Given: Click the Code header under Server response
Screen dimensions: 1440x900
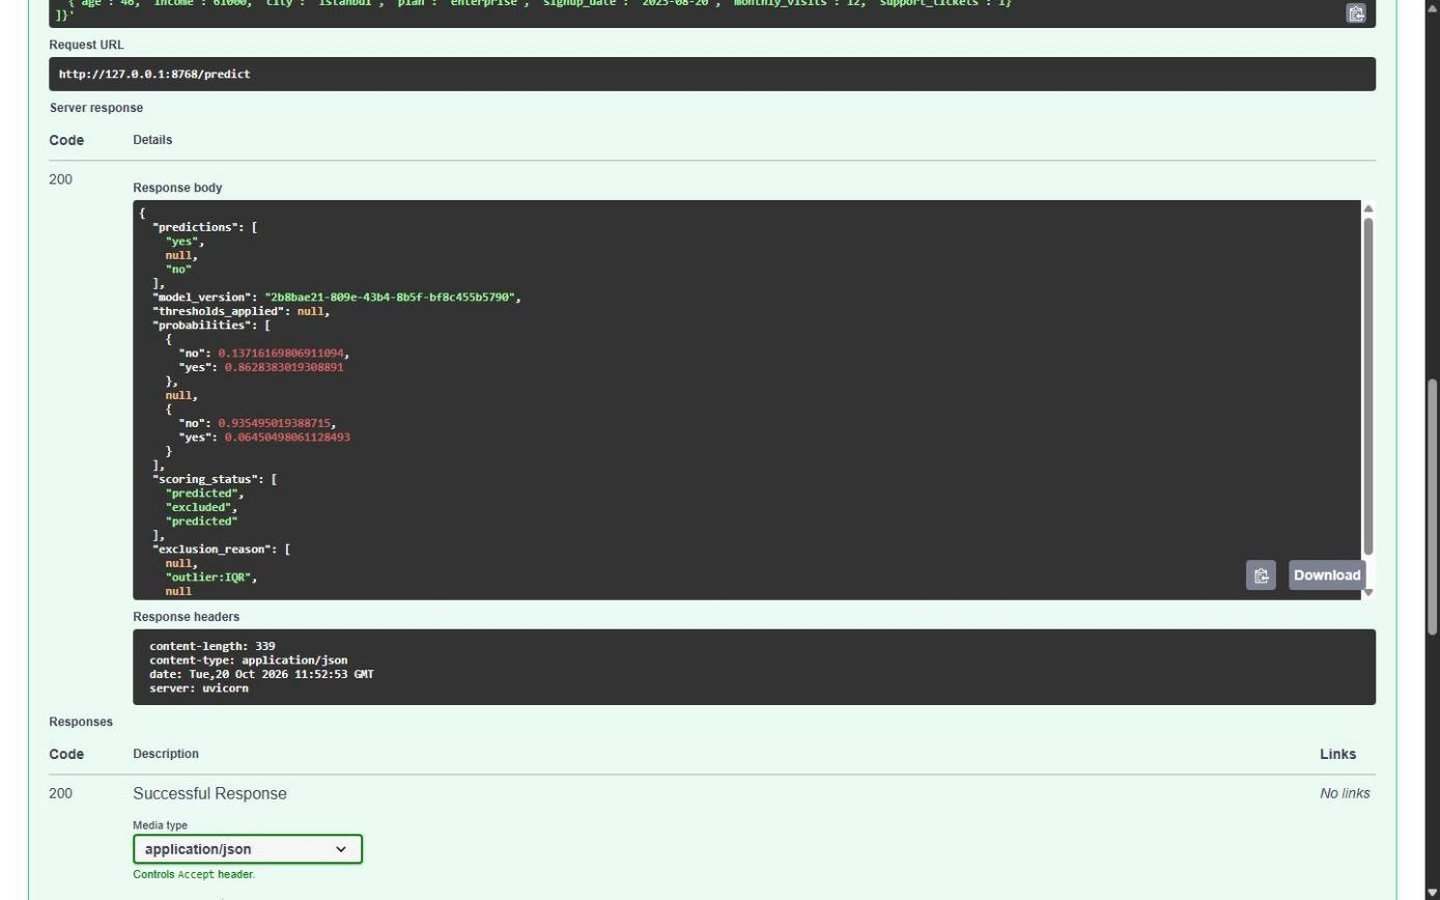Looking at the screenshot, I should 67,140.
